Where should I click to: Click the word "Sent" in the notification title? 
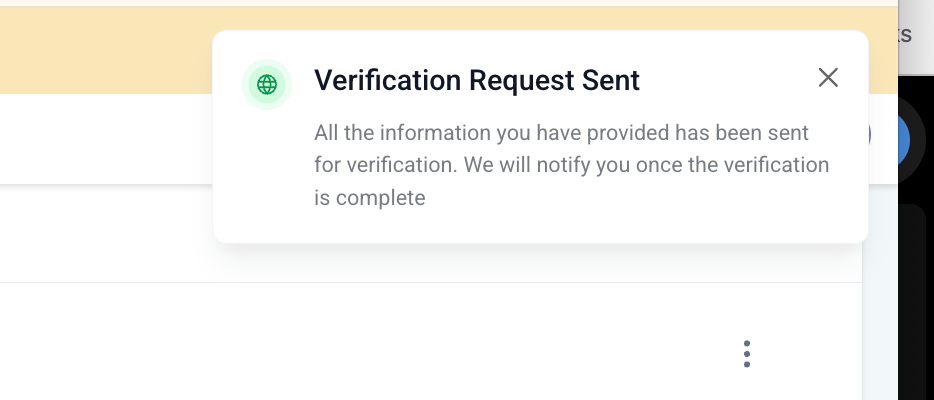608,80
